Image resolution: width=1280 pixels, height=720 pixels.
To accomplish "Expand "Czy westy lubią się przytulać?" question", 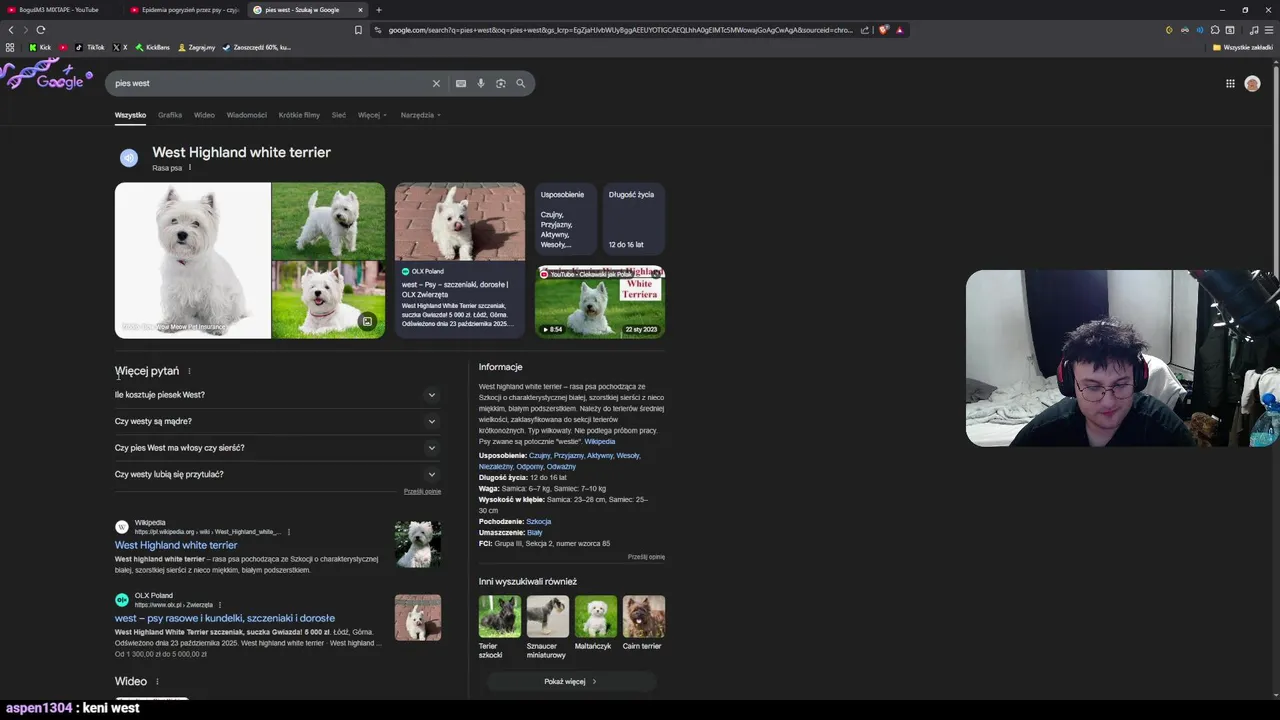I will [x=277, y=474].
